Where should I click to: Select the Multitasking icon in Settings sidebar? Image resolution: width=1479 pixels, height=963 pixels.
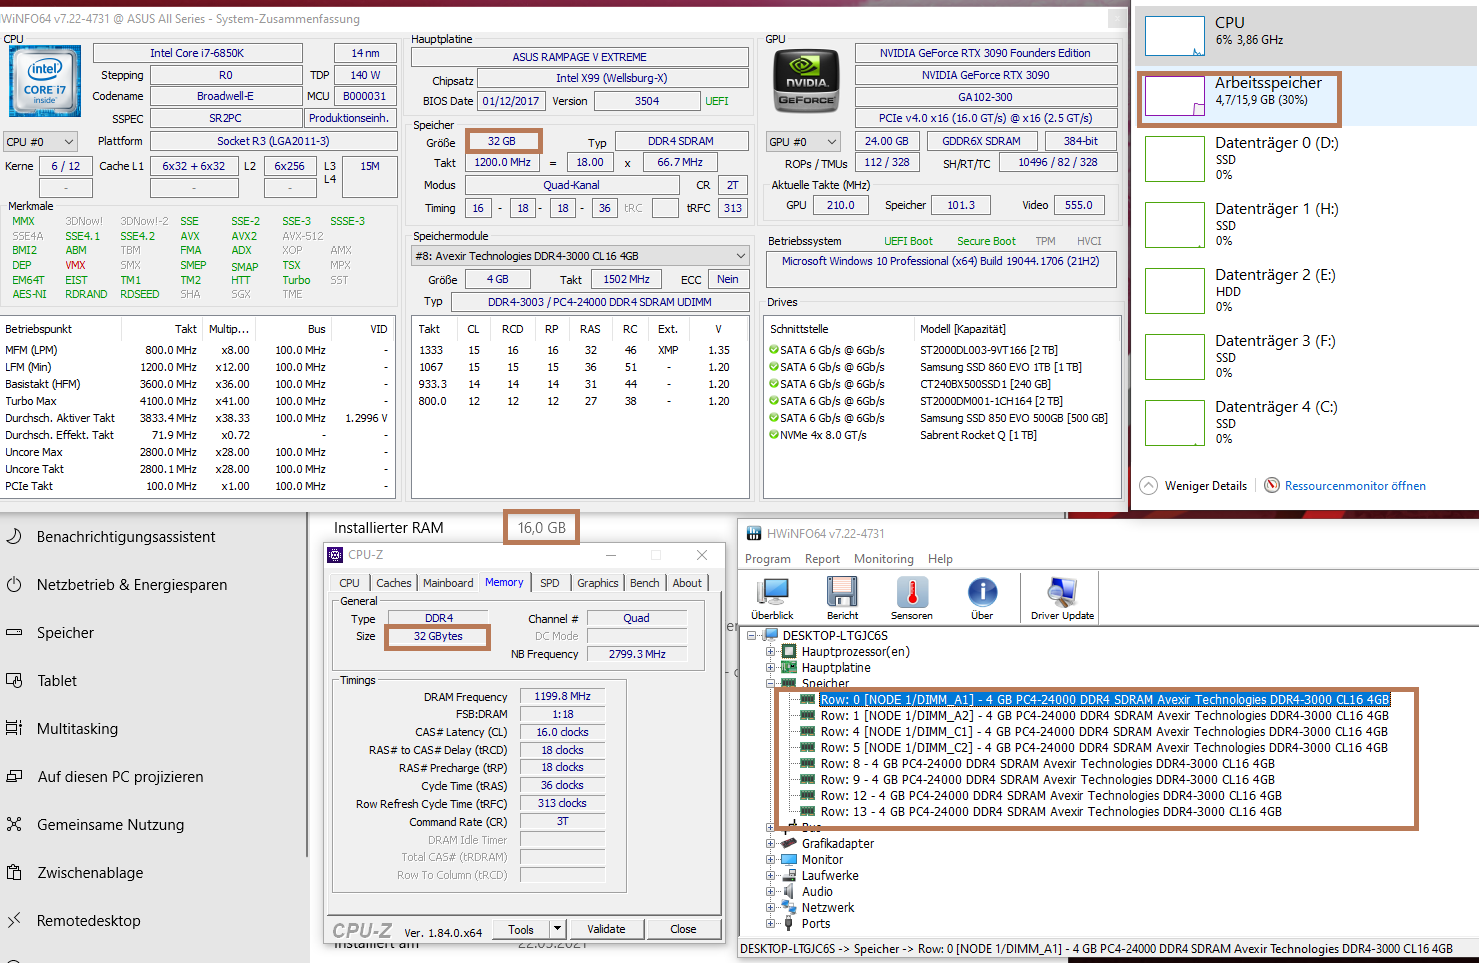pyautogui.click(x=14, y=728)
